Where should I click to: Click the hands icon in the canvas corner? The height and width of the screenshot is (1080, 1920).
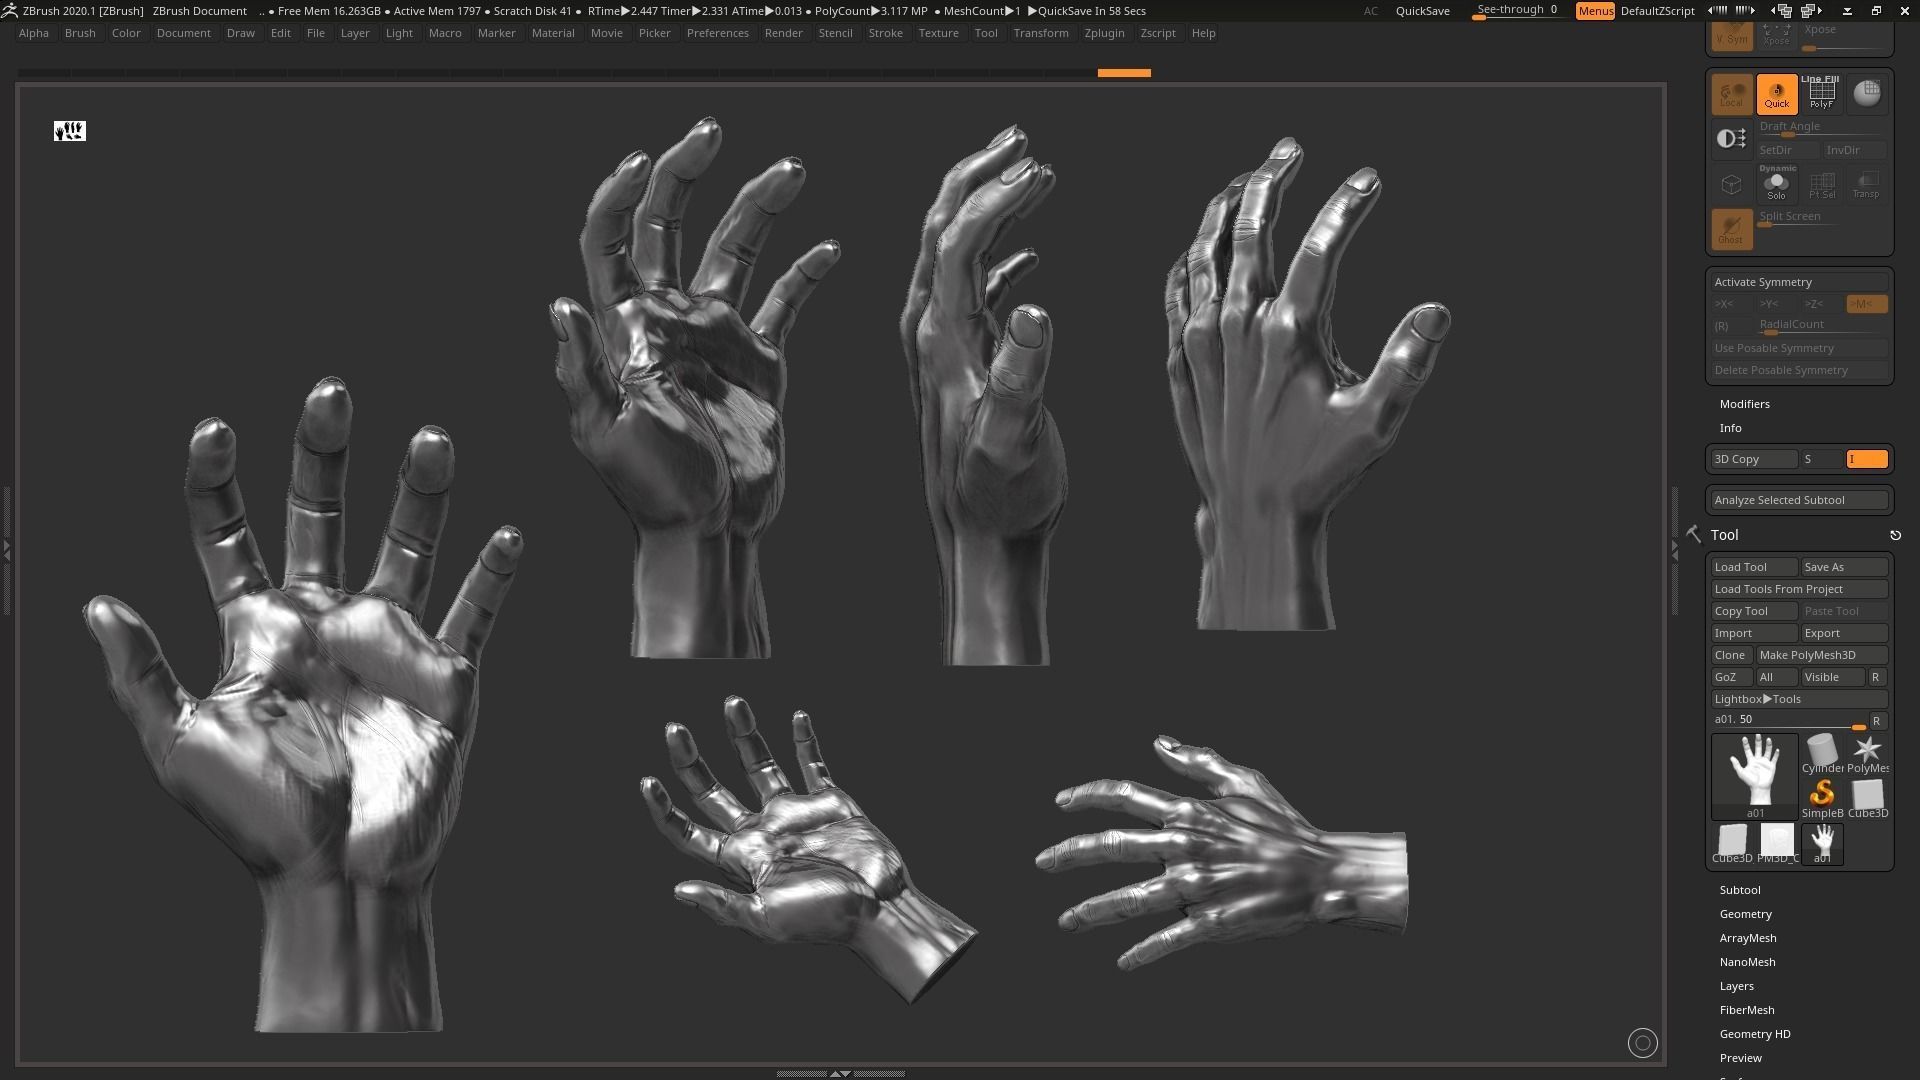70,131
